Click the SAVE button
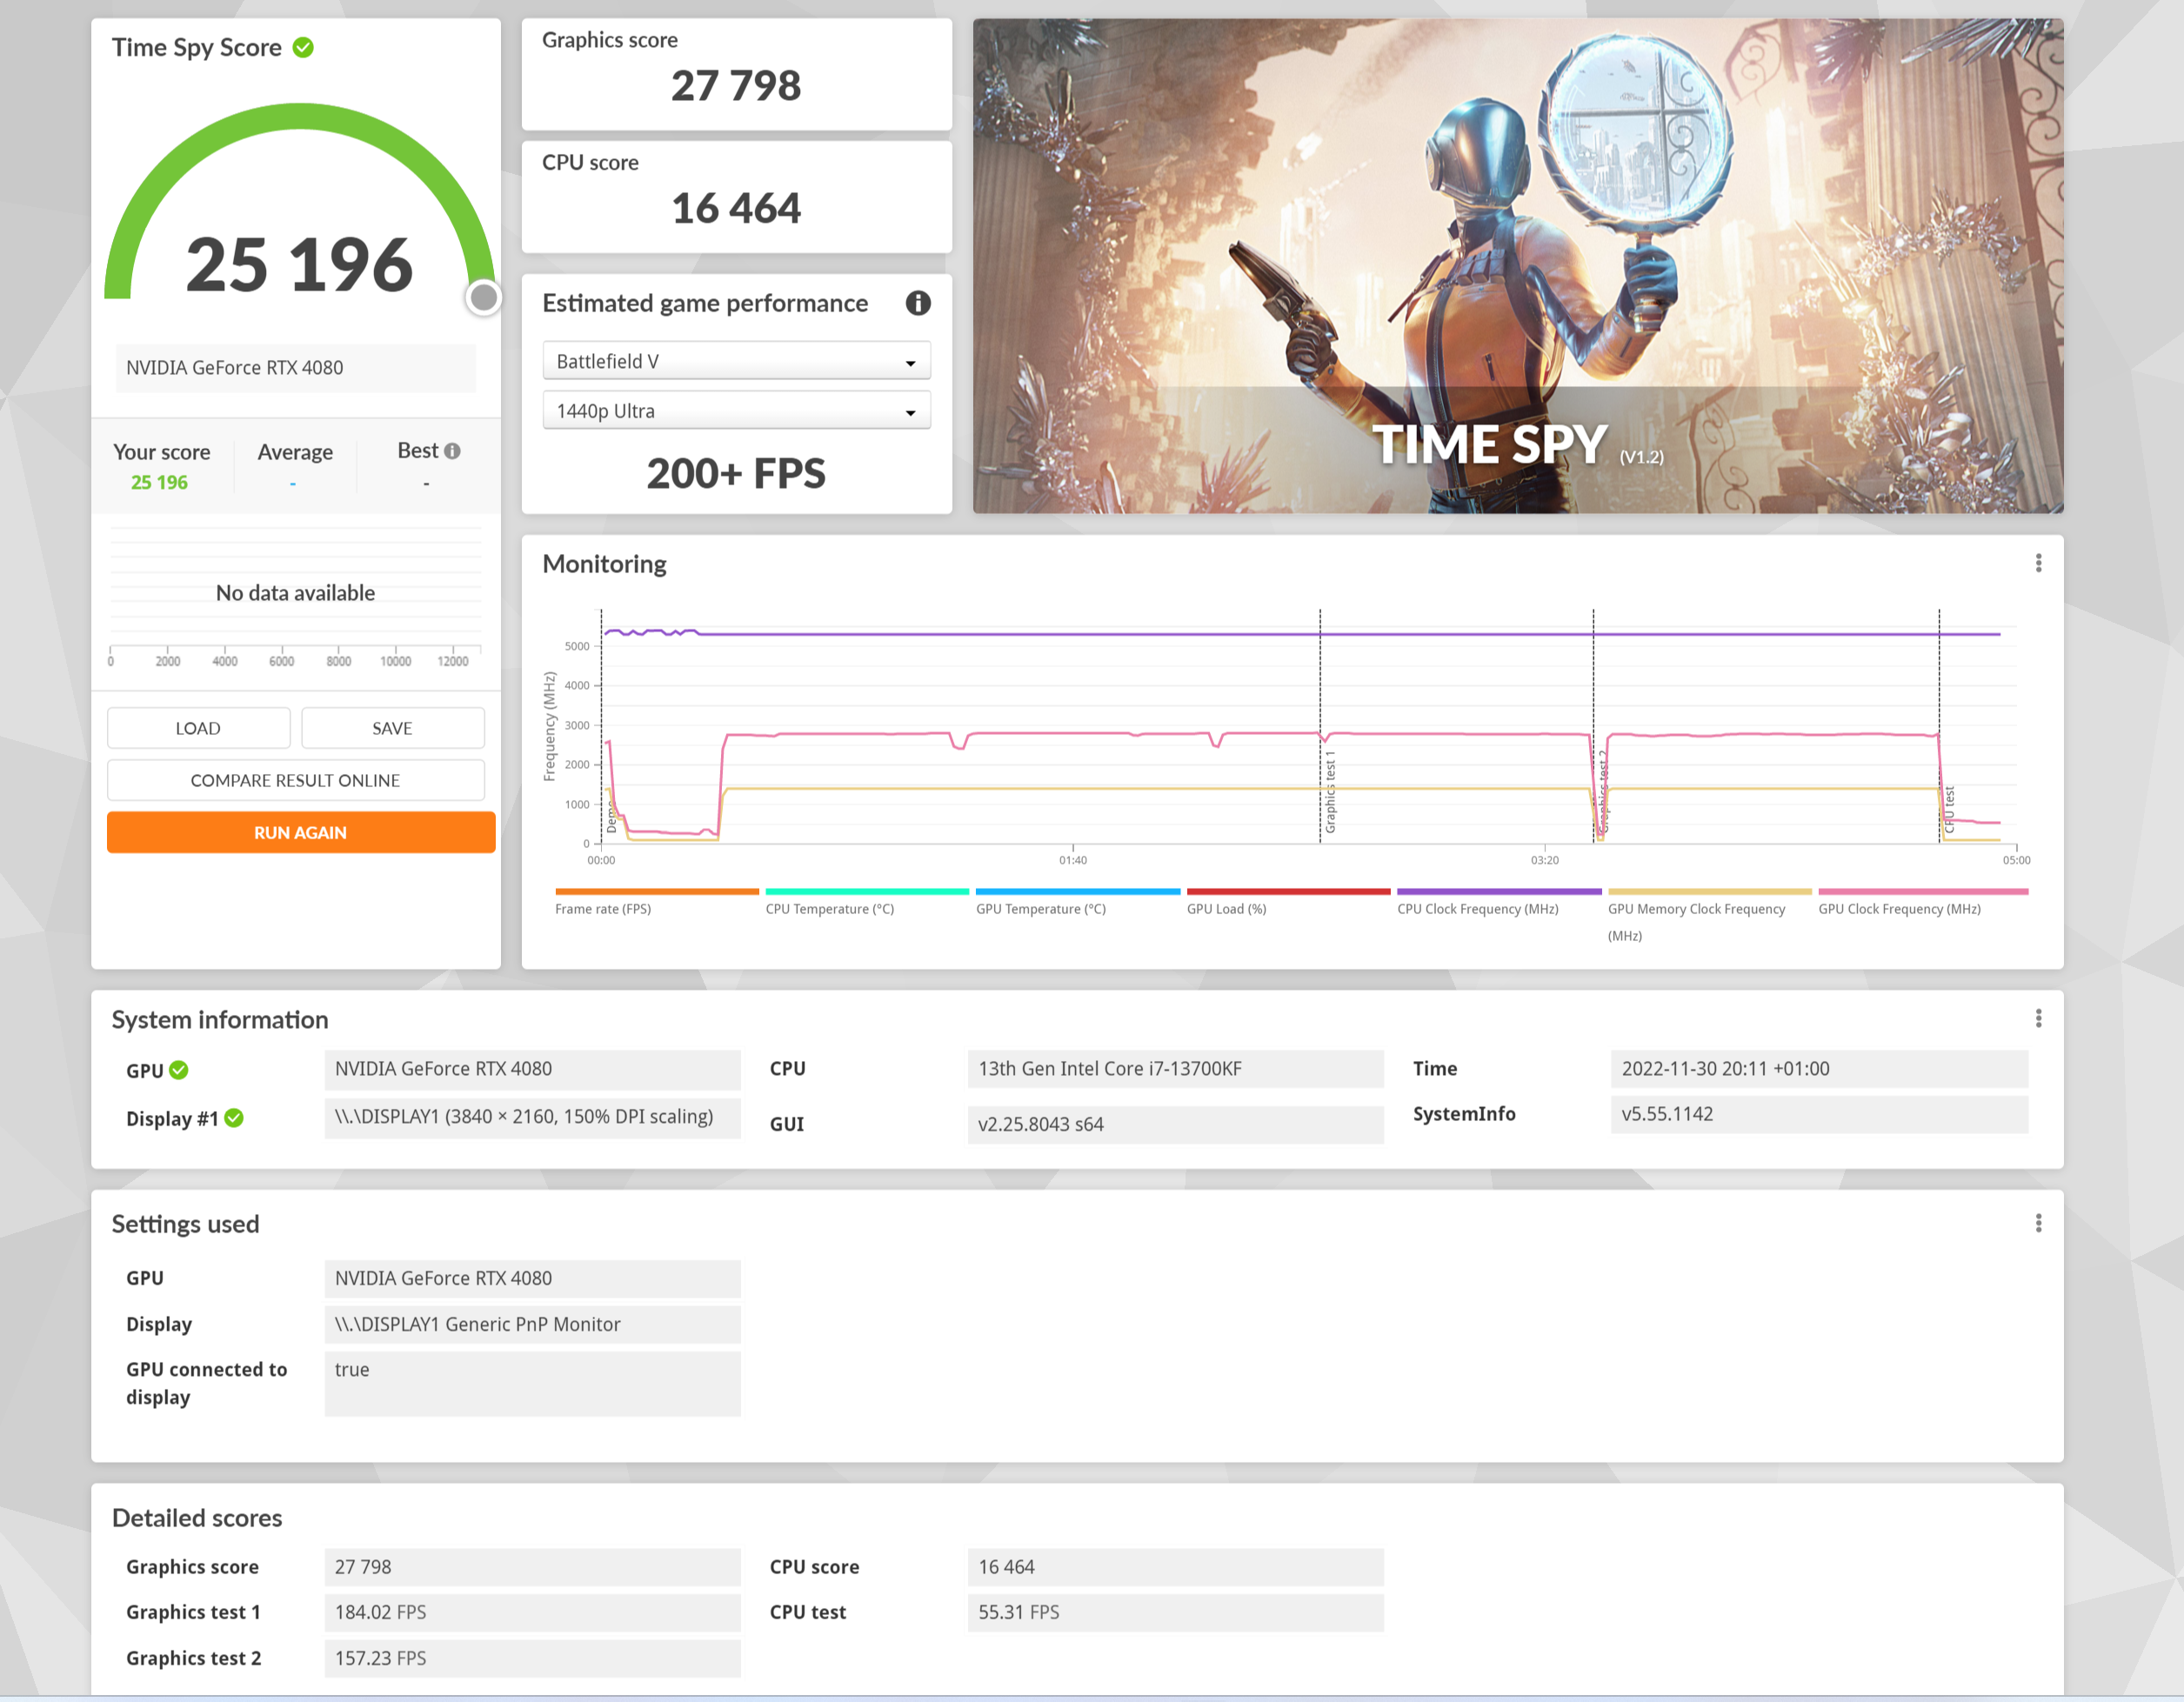The image size is (2184, 1702). point(392,728)
